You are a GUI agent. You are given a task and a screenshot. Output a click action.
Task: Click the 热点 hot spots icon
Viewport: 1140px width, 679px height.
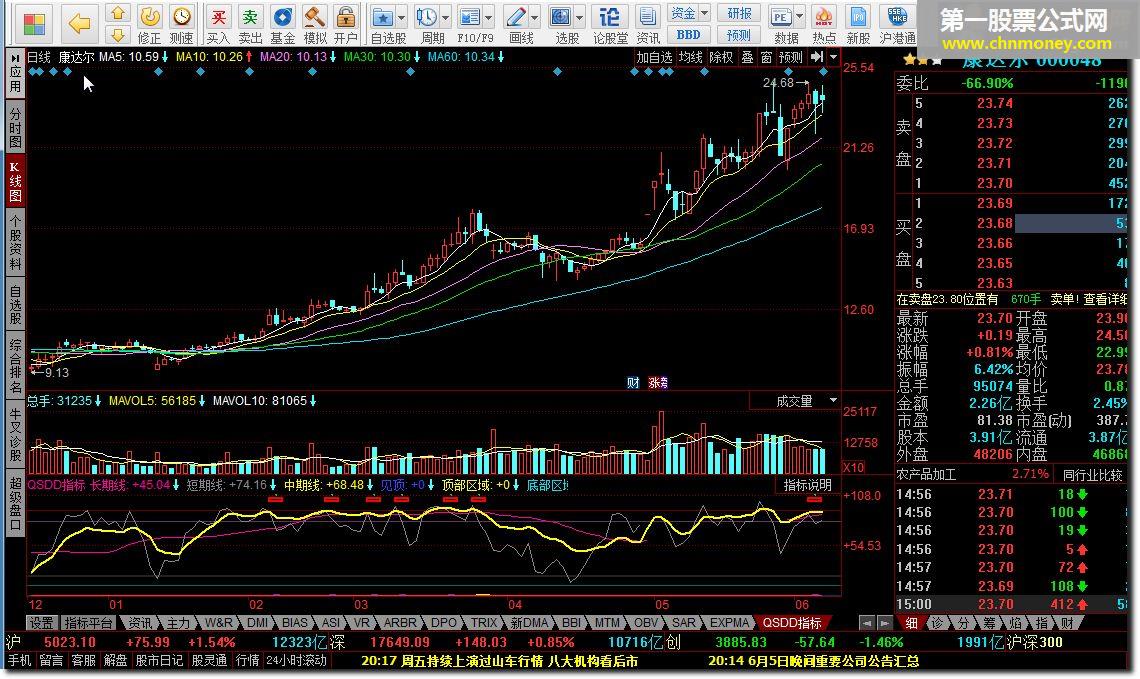click(x=823, y=24)
